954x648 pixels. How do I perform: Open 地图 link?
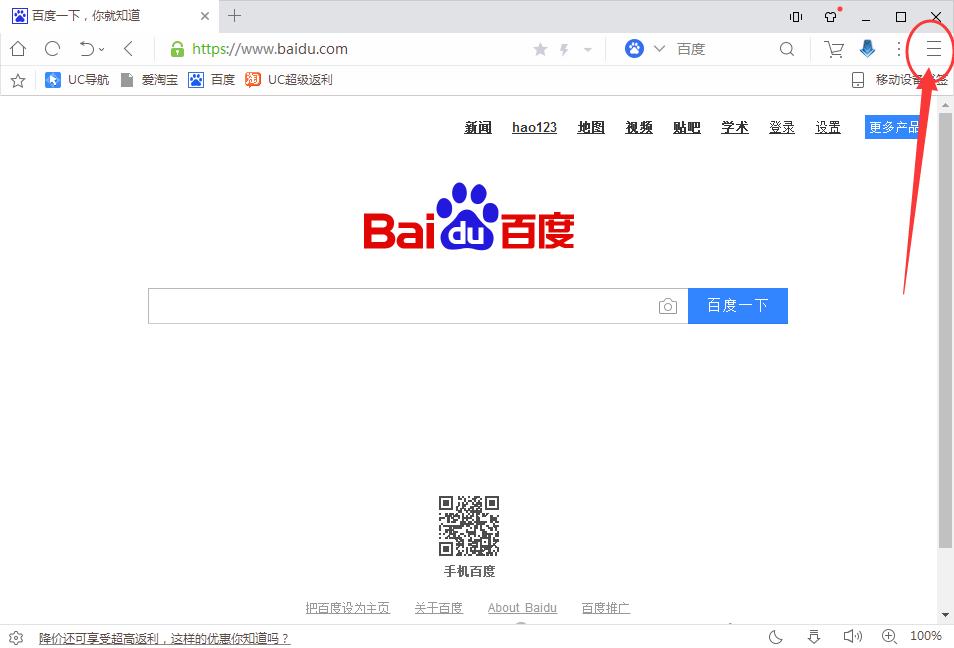tap(591, 127)
